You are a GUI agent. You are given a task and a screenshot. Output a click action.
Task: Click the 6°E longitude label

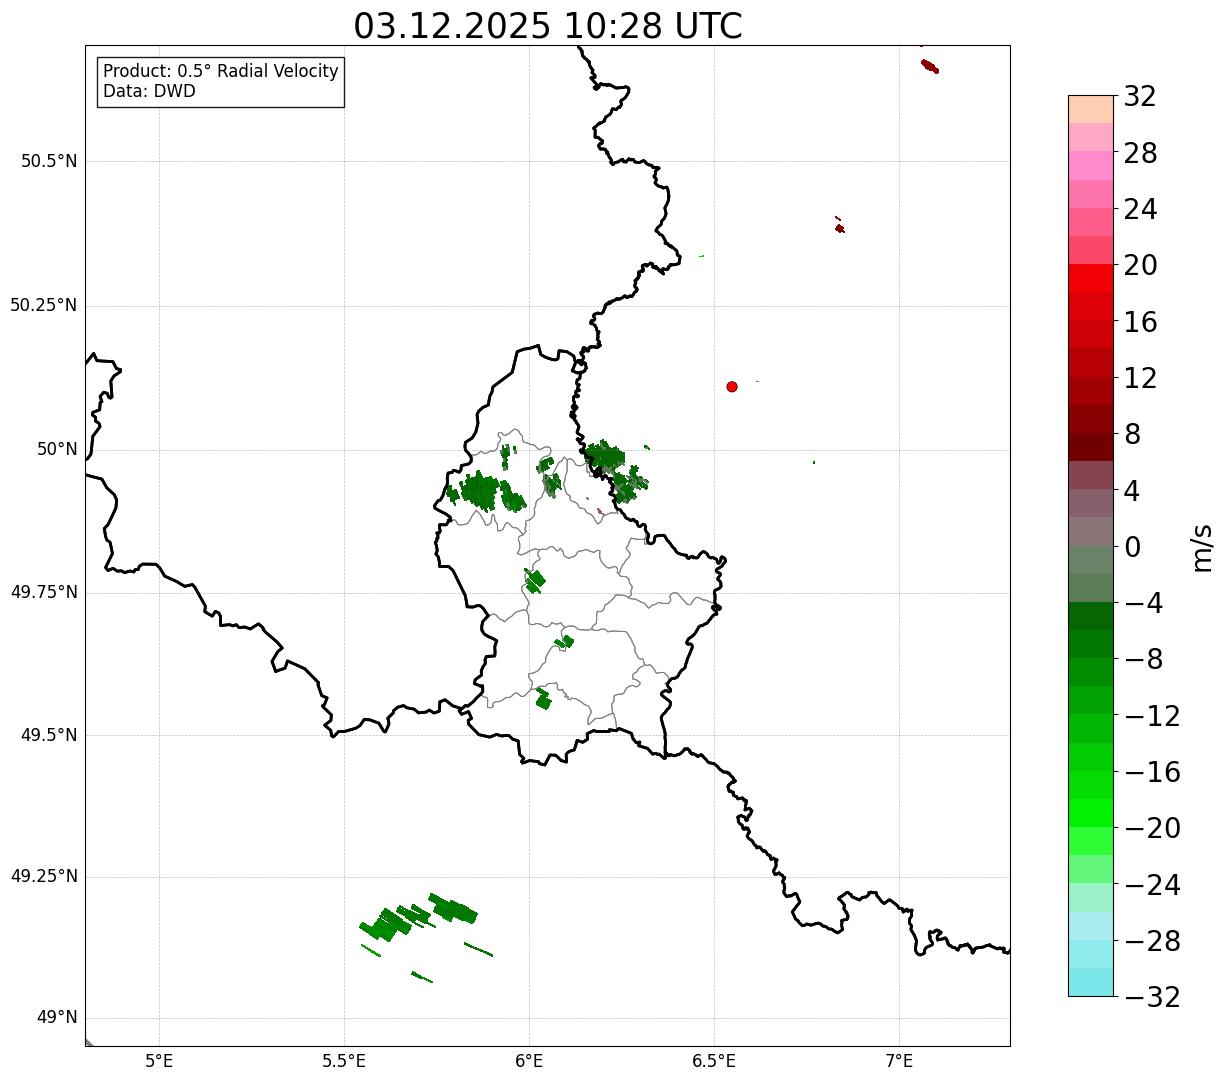pyautogui.click(x=529, y=1060)
